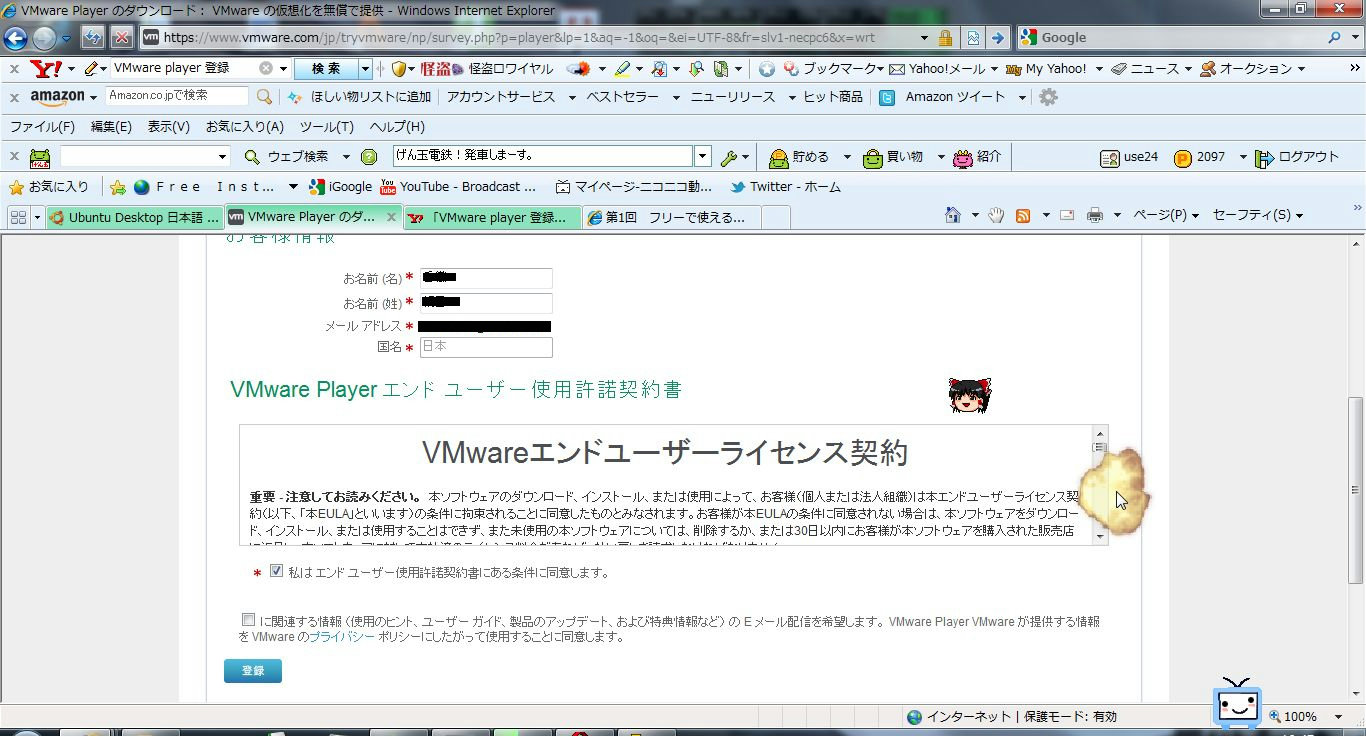Click the Amazon toolbar logo
The height and width of the screenshot is (736, 1366).
(57, 97)
